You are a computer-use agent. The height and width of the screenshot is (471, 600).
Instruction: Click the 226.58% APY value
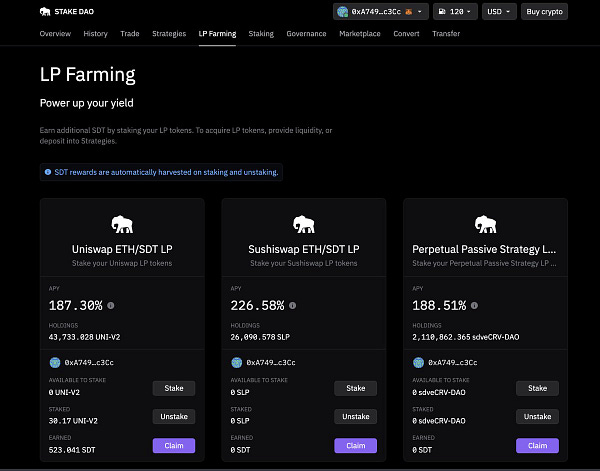coord(258,305)
